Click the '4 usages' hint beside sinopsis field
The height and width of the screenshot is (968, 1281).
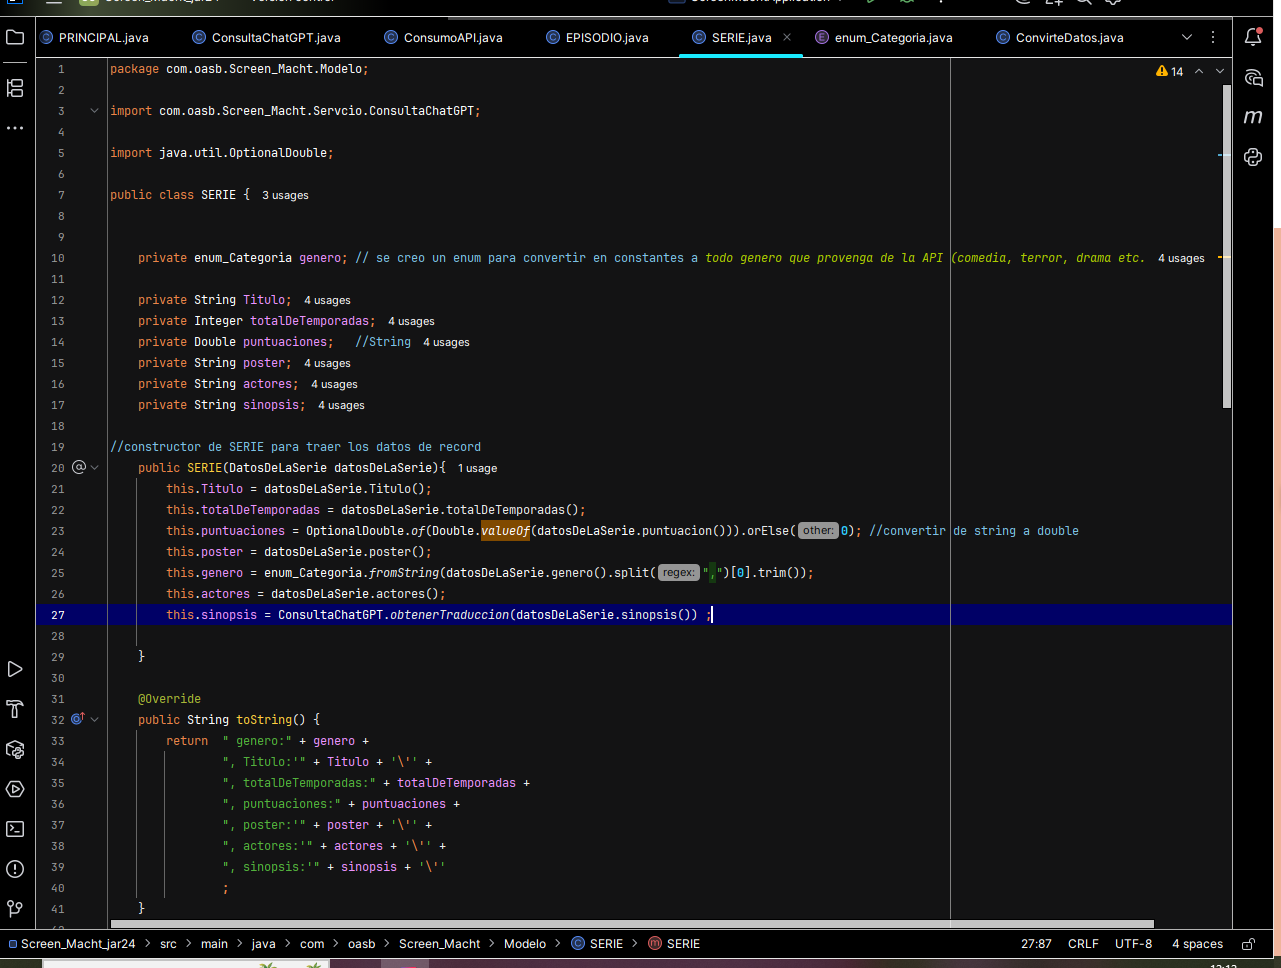point(341,405)
